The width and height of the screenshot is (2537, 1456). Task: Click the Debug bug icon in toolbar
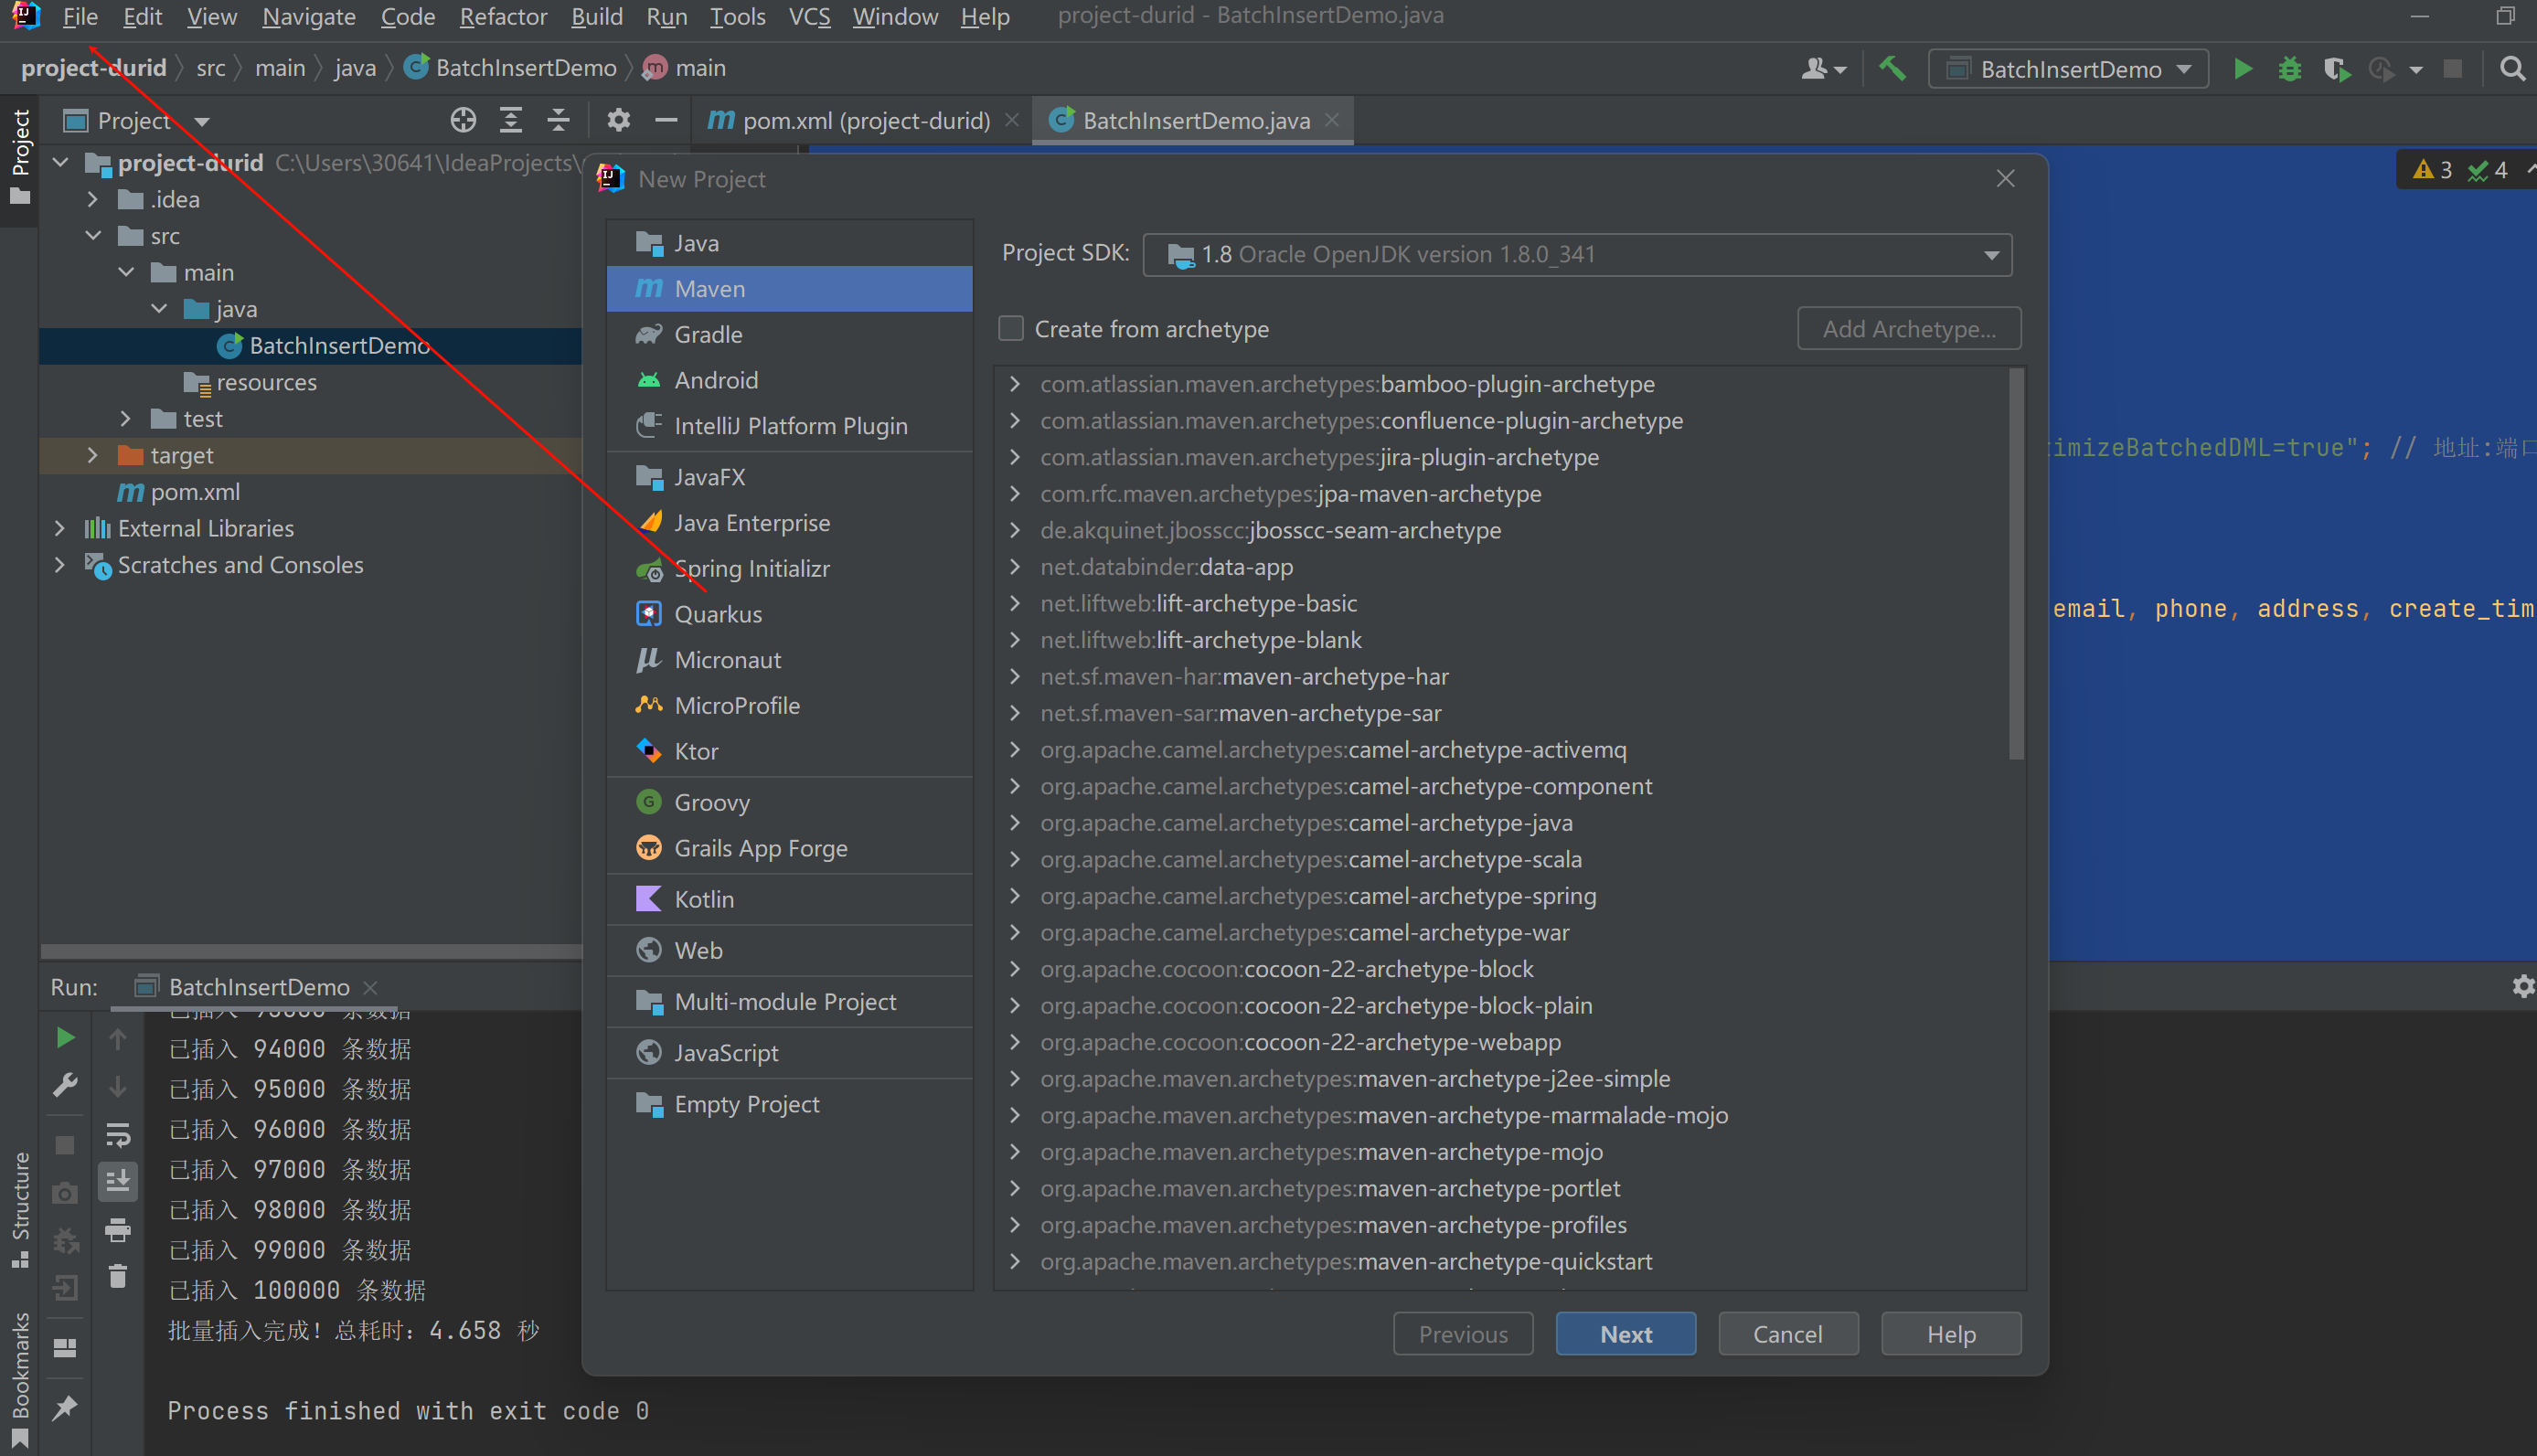pos(2289,69)
